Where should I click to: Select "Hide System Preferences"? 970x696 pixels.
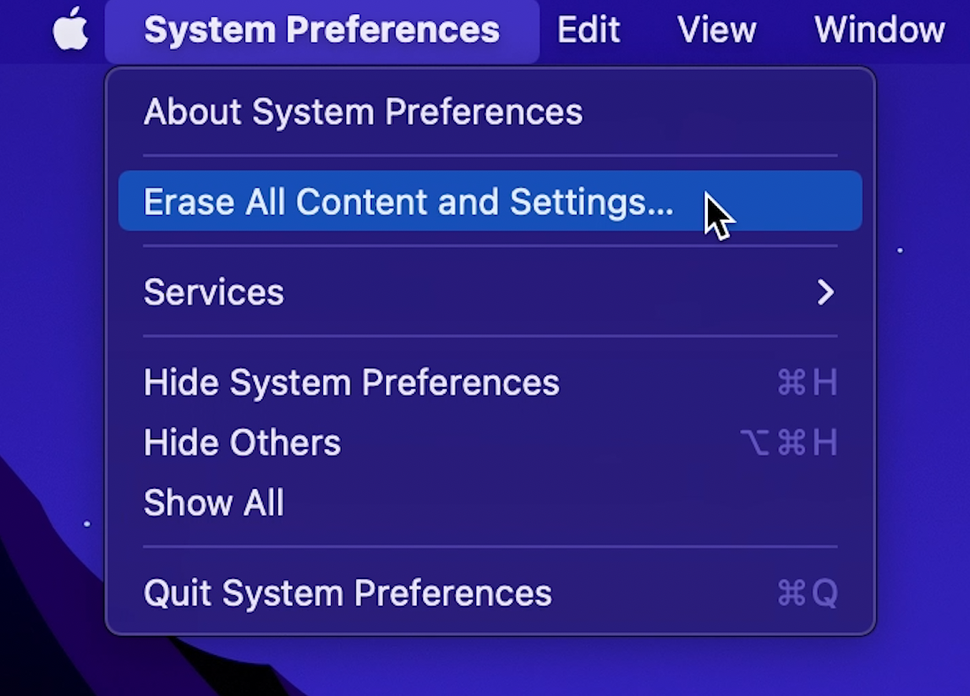point(351,382)
